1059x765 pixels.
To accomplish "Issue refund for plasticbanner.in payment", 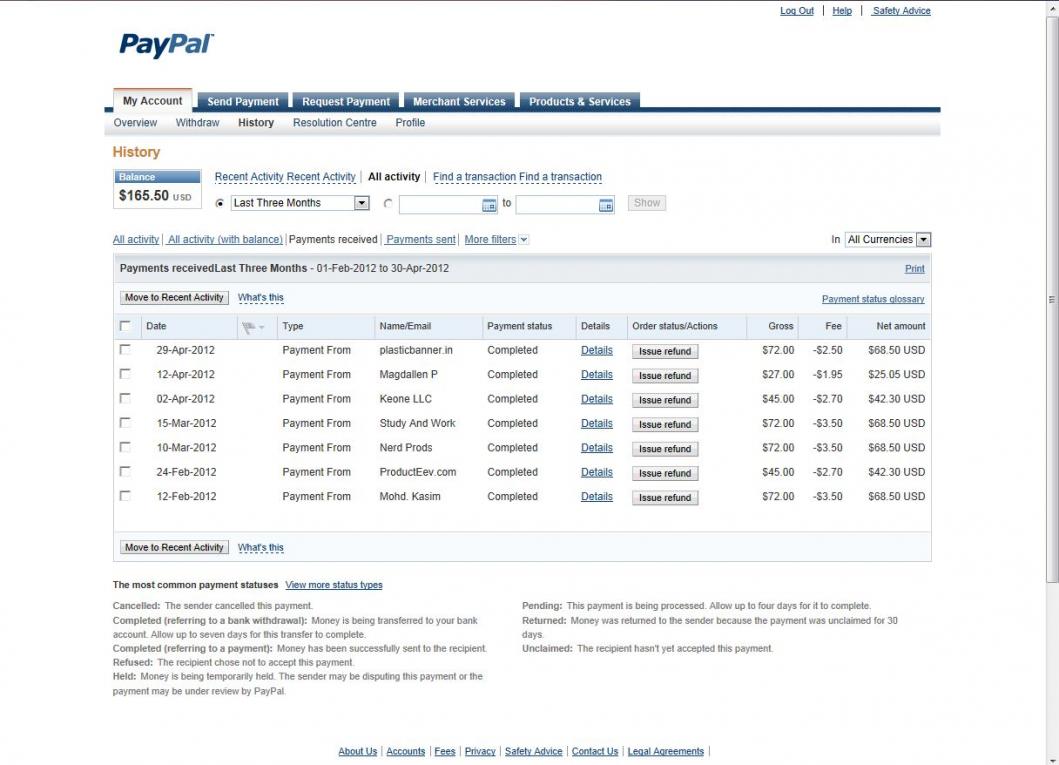I will point(665,351).
